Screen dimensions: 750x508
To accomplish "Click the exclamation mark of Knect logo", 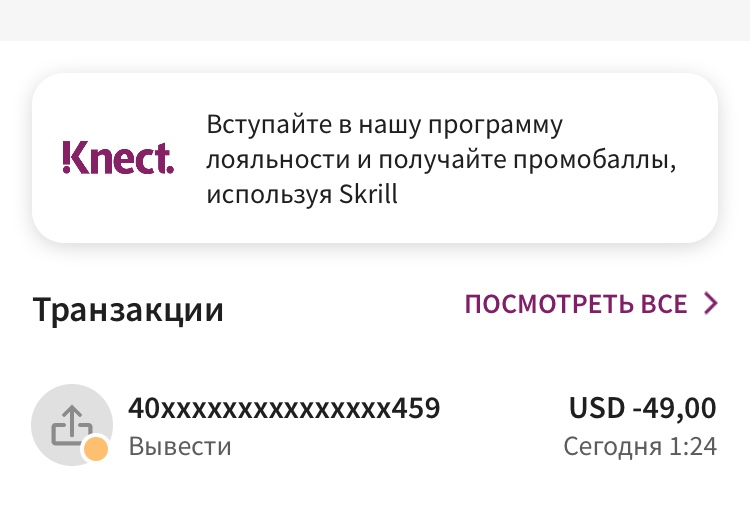I will [x=66, y=158].
